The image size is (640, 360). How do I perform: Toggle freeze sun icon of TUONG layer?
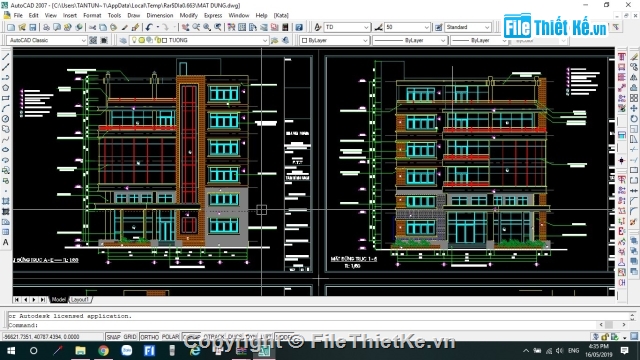click(x=142, y=40)
